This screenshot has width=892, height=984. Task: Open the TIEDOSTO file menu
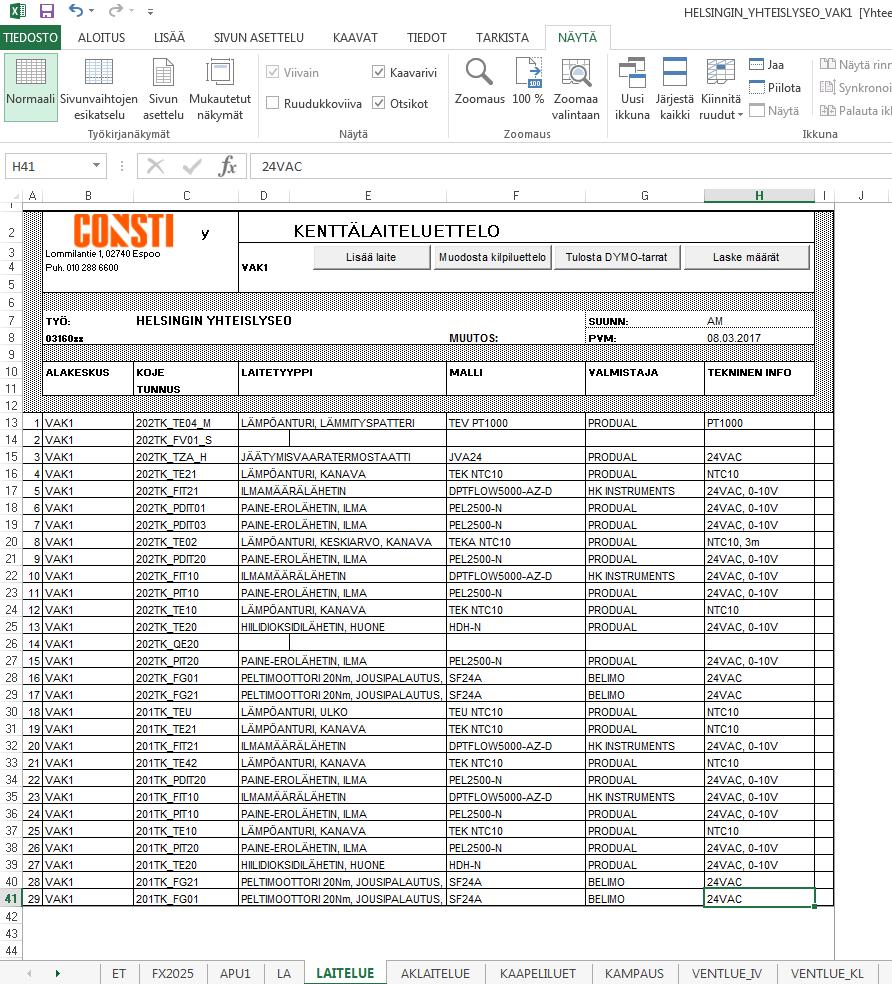[30, 38]
